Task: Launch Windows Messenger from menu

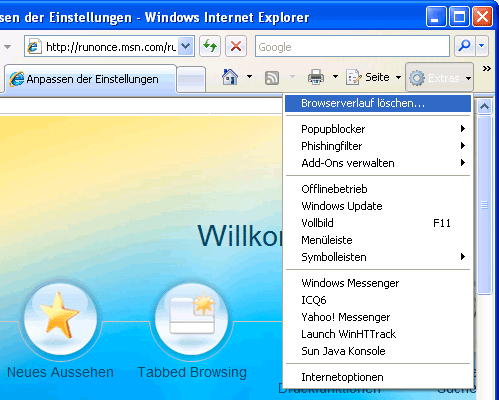Action: point(378,283)
